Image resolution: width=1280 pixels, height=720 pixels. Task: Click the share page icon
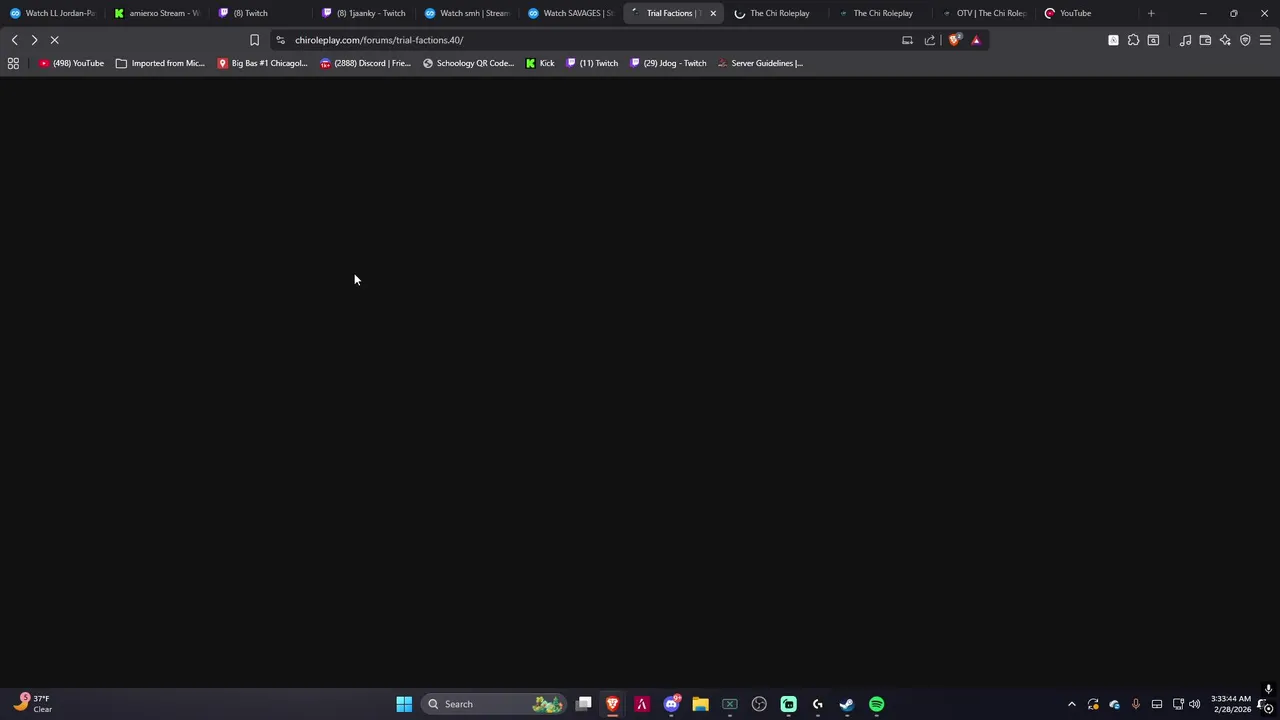pyautogui.click(x=930, y=40)
